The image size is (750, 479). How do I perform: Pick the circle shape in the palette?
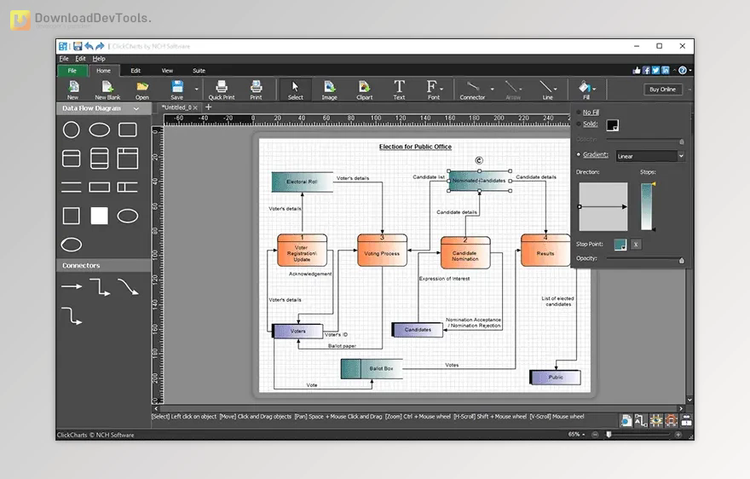[x=71, y=130]
